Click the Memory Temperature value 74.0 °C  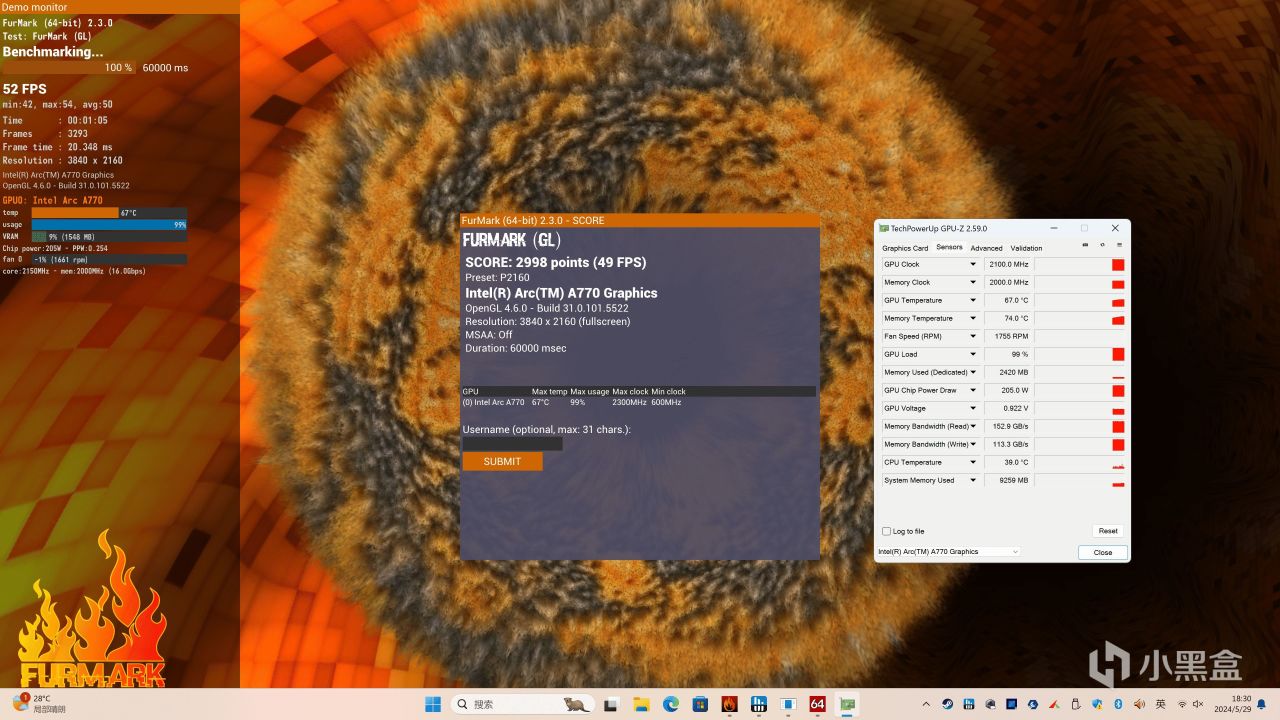pyautogui.click(x=1008, y=319)
